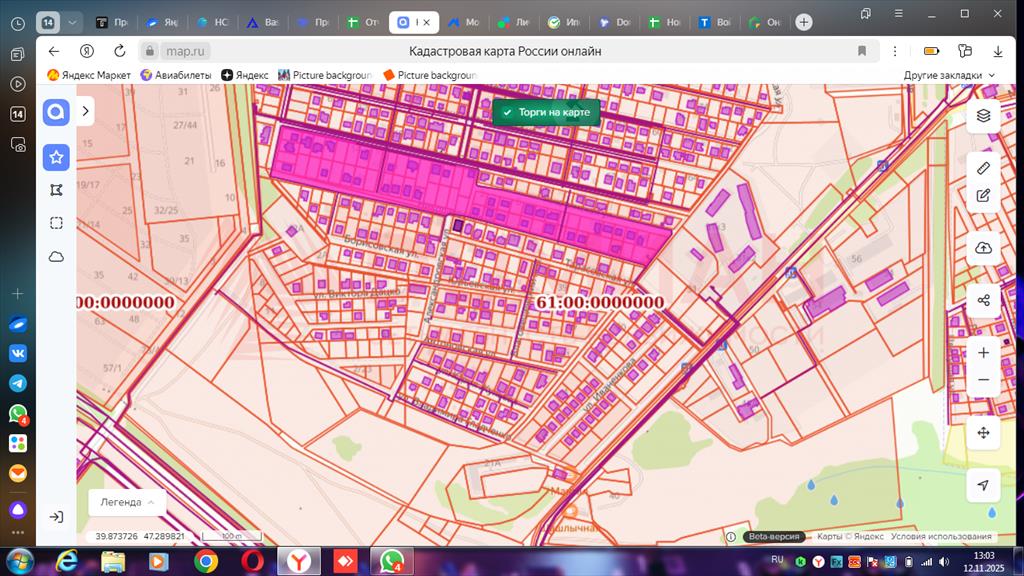Open the 'Другие закладки' dropdown
The width and height of the screenshot is (1024, 576).
tap(949, 75)
